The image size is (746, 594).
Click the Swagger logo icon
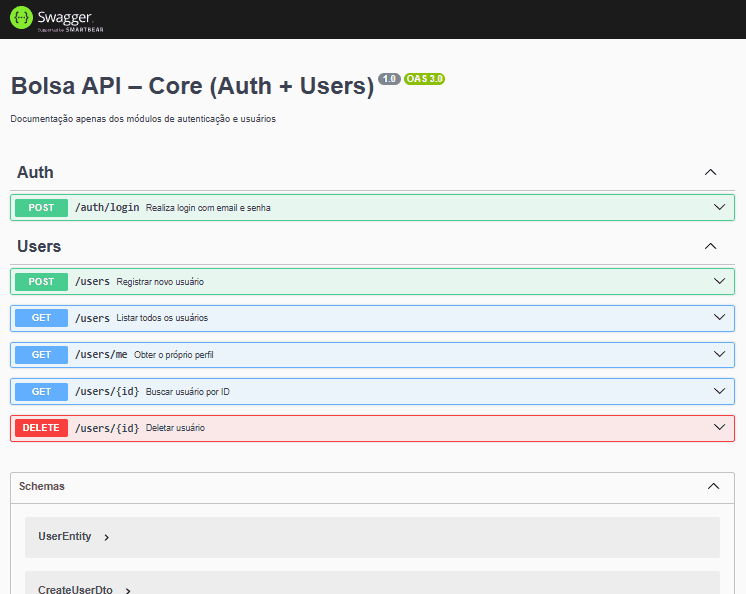pyautogui.click(x=21, y=18)
